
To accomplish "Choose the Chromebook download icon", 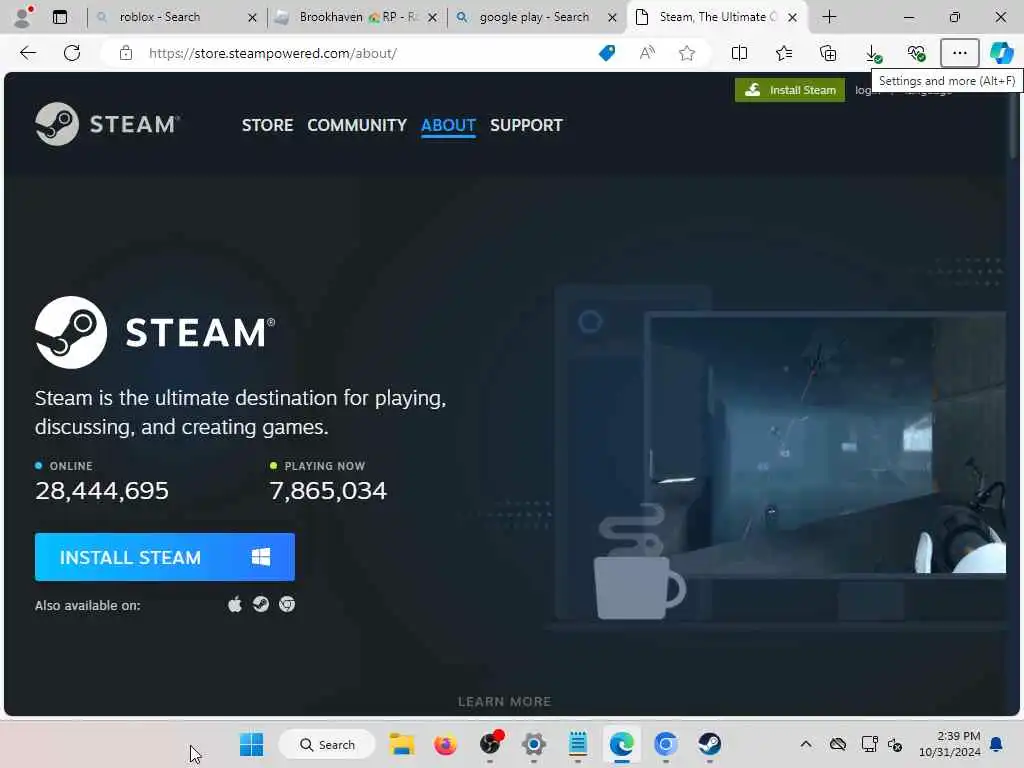I will coord(287,604).
